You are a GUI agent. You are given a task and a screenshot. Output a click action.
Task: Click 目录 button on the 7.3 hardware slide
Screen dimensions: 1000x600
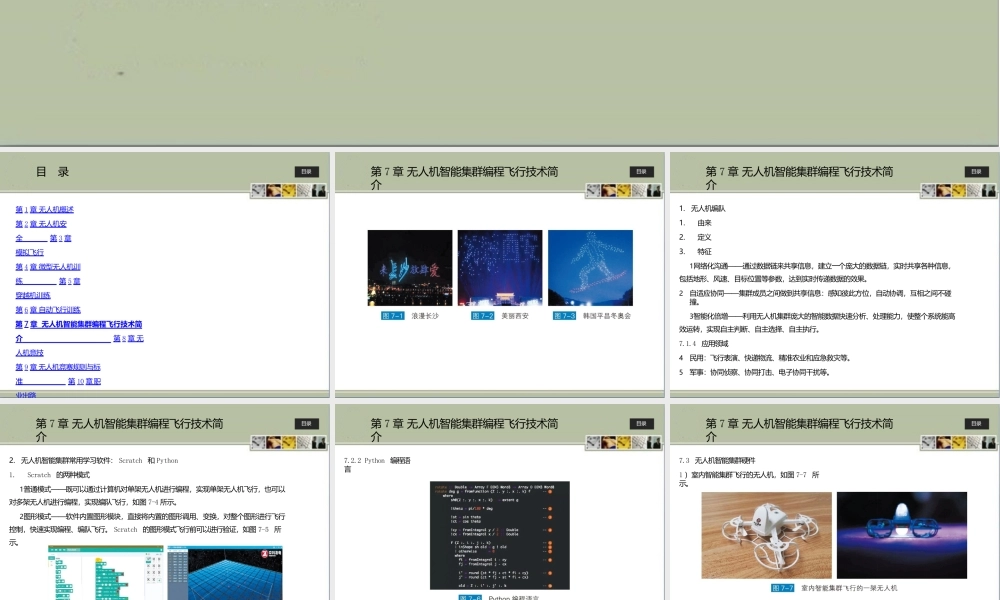click(x=976, y=423)
